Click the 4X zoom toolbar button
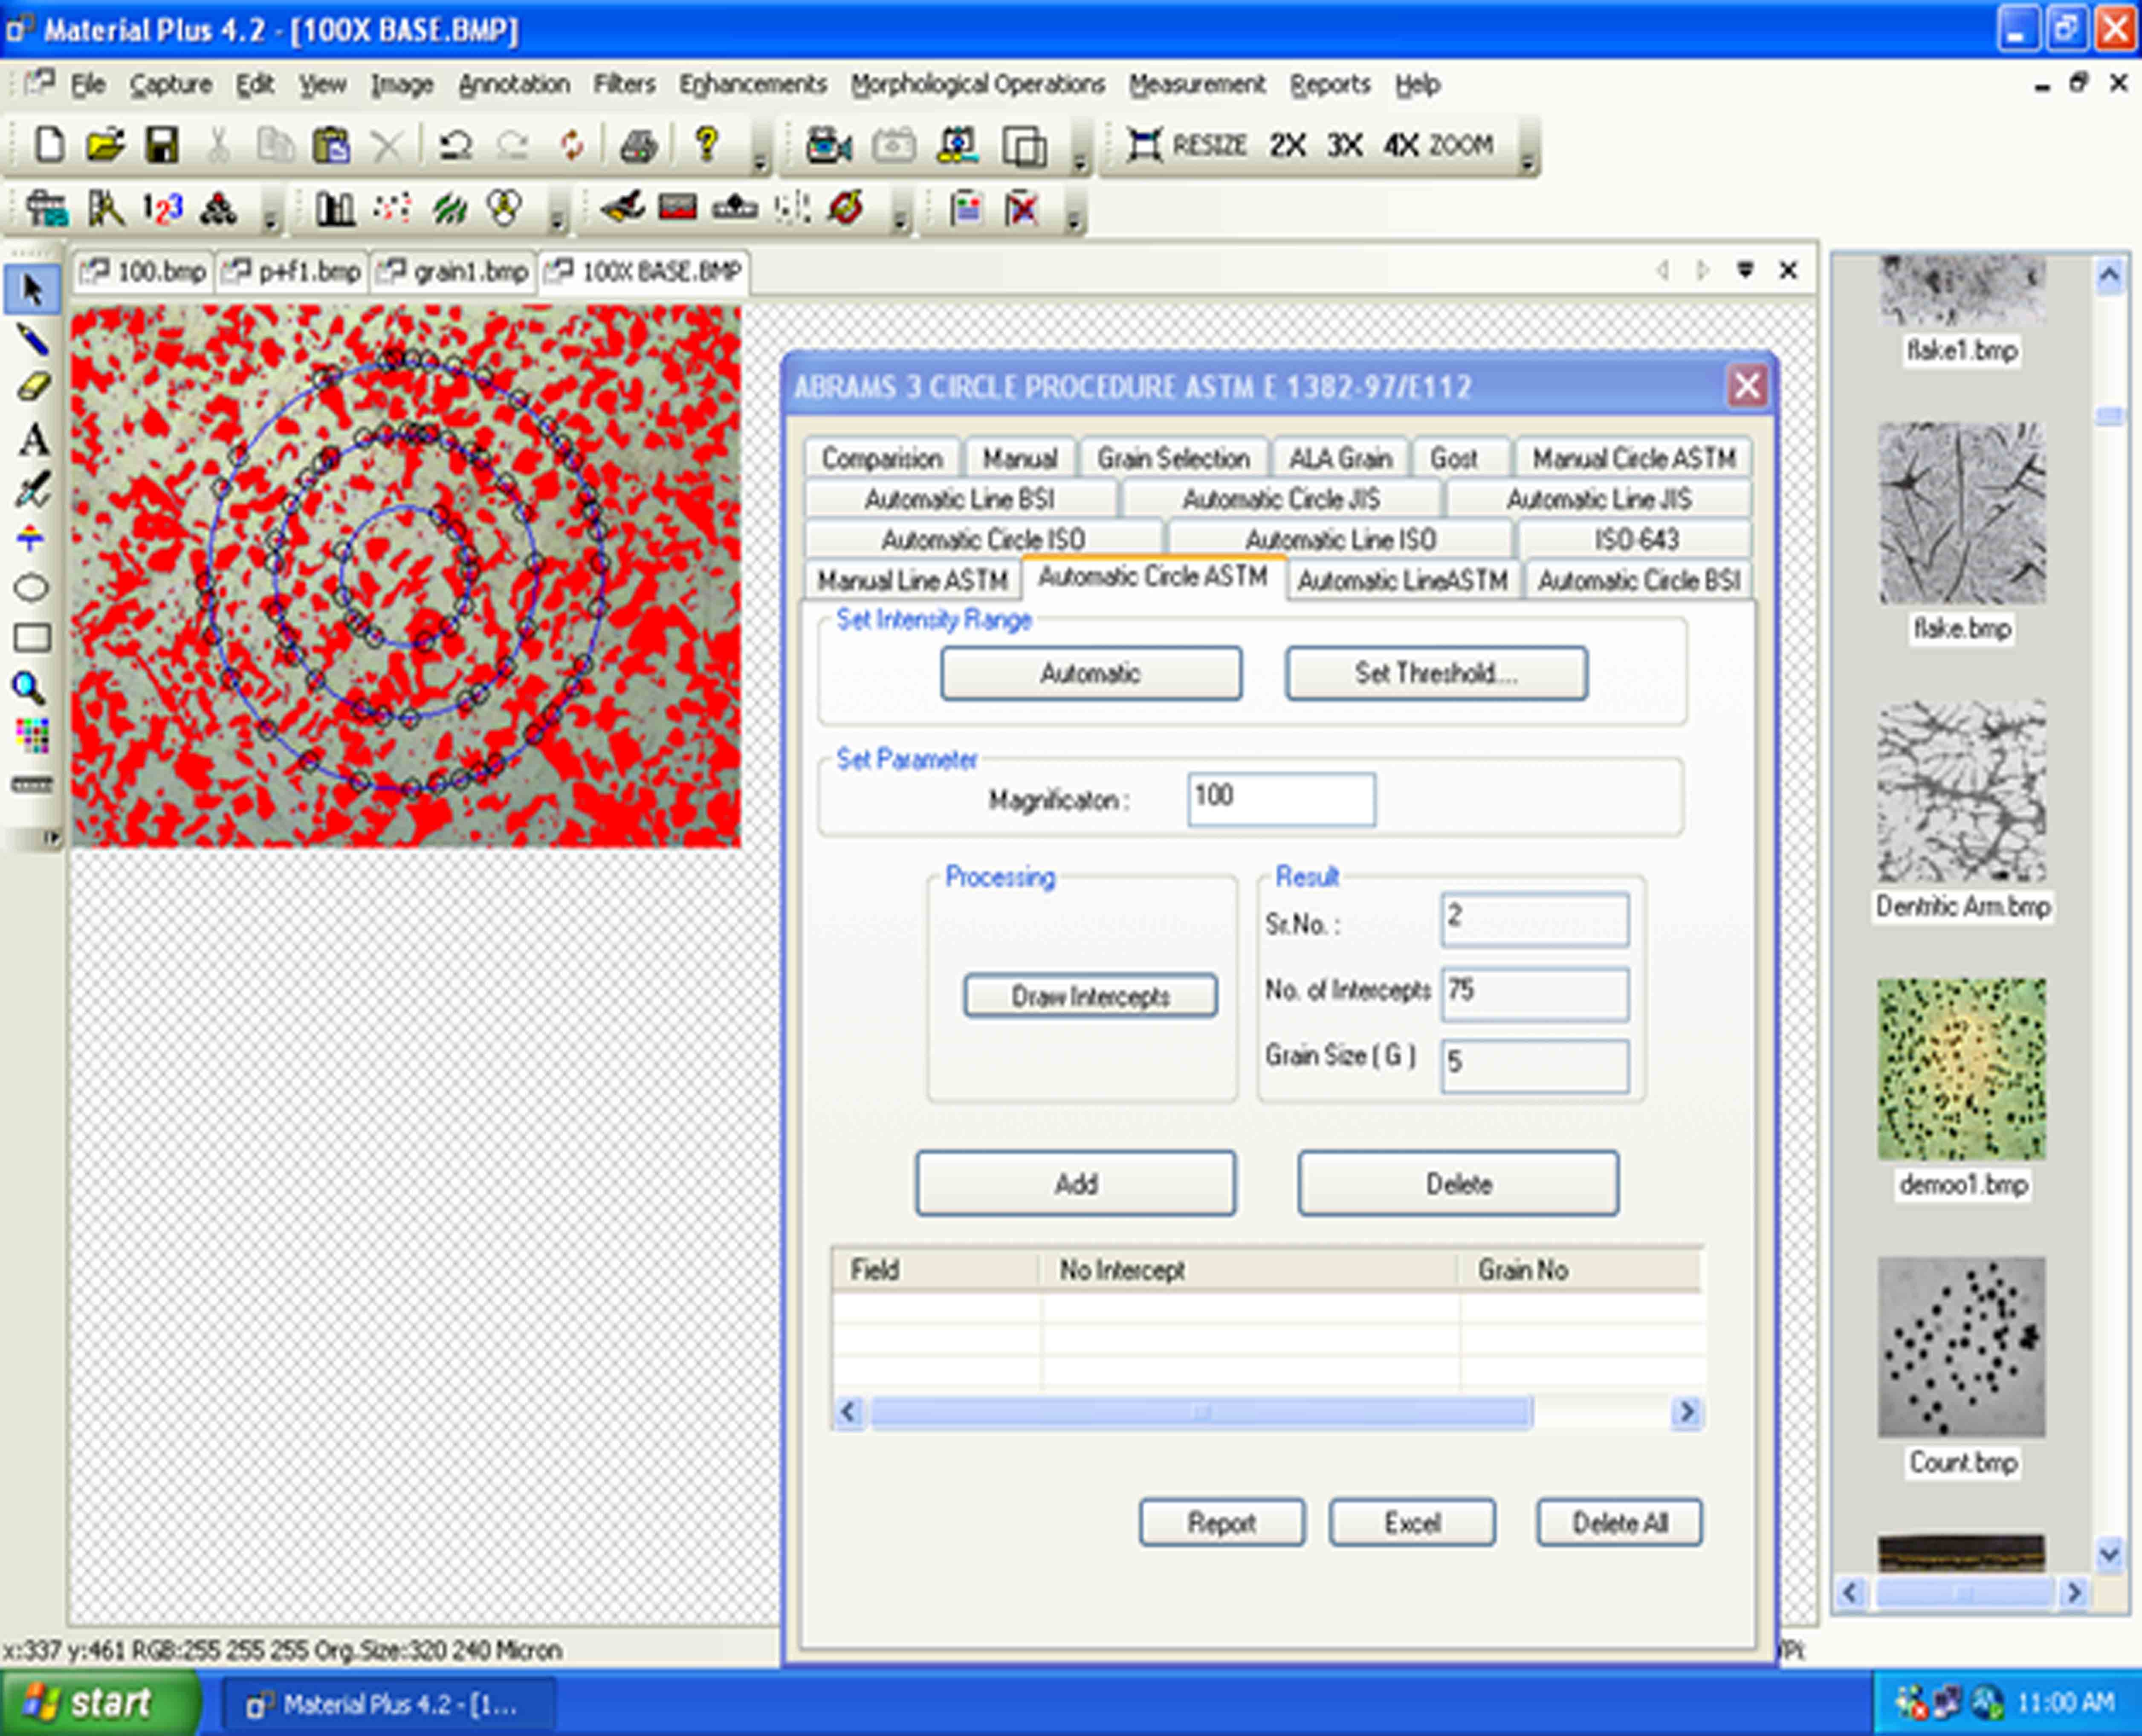 (1401, 146)
